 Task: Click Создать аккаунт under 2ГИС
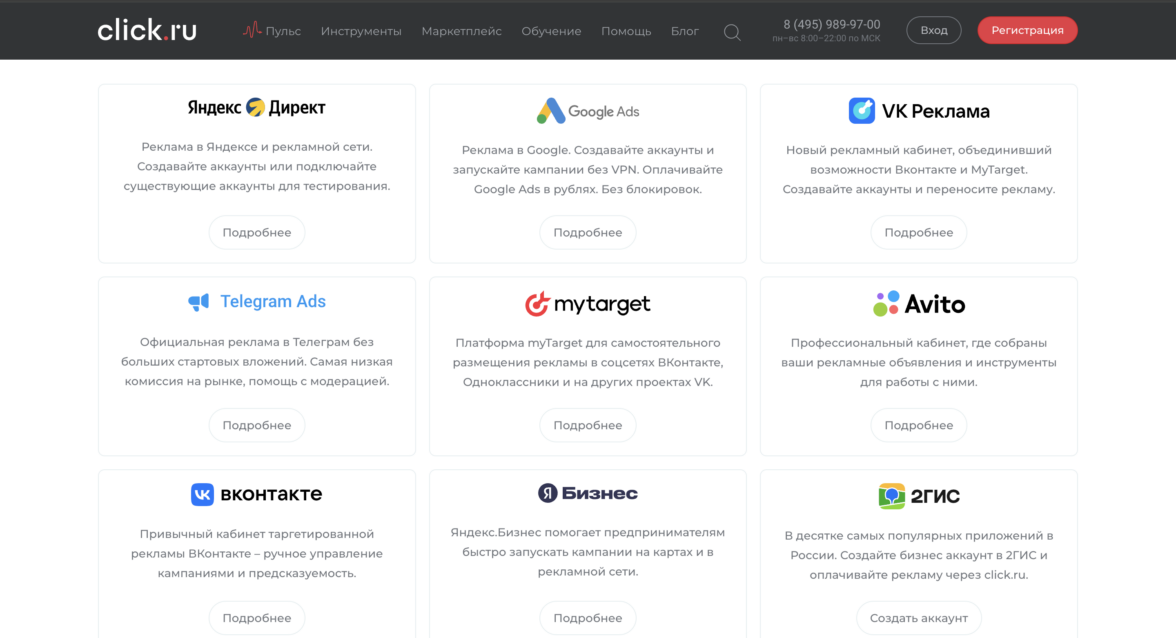[x=919, y=618]
